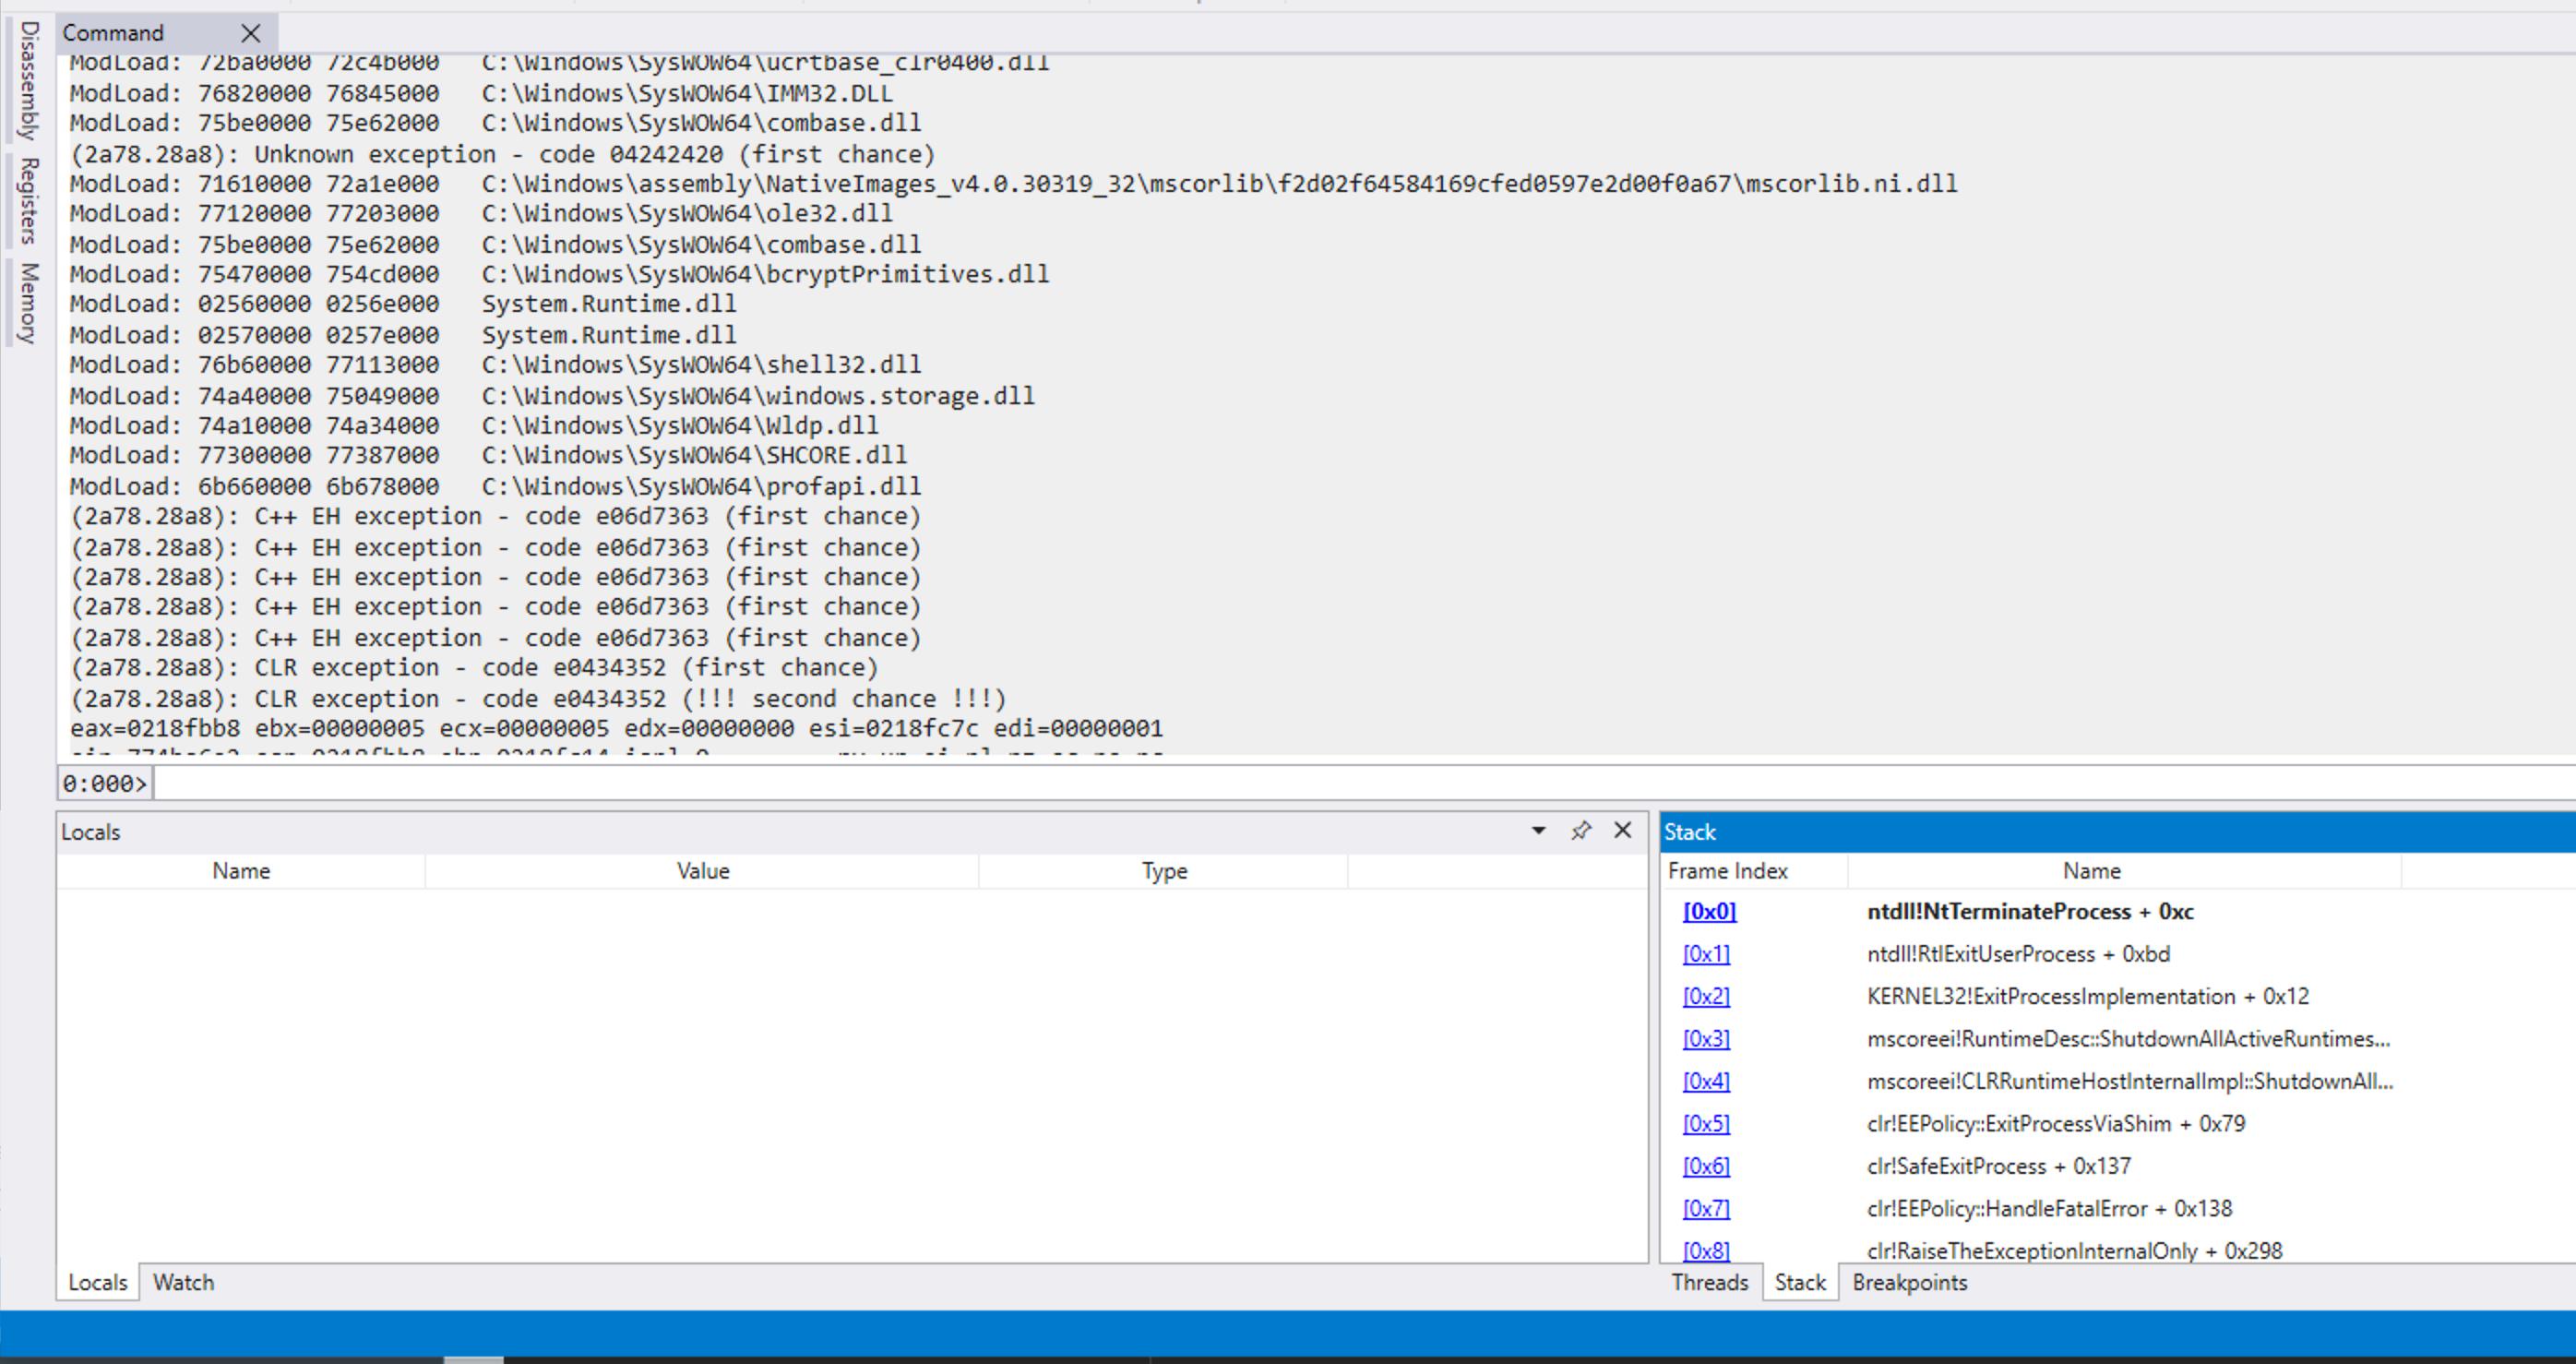Switch to the Threads tab
Screen dimensions: 2576x1364
[x=1709, y=1283]
